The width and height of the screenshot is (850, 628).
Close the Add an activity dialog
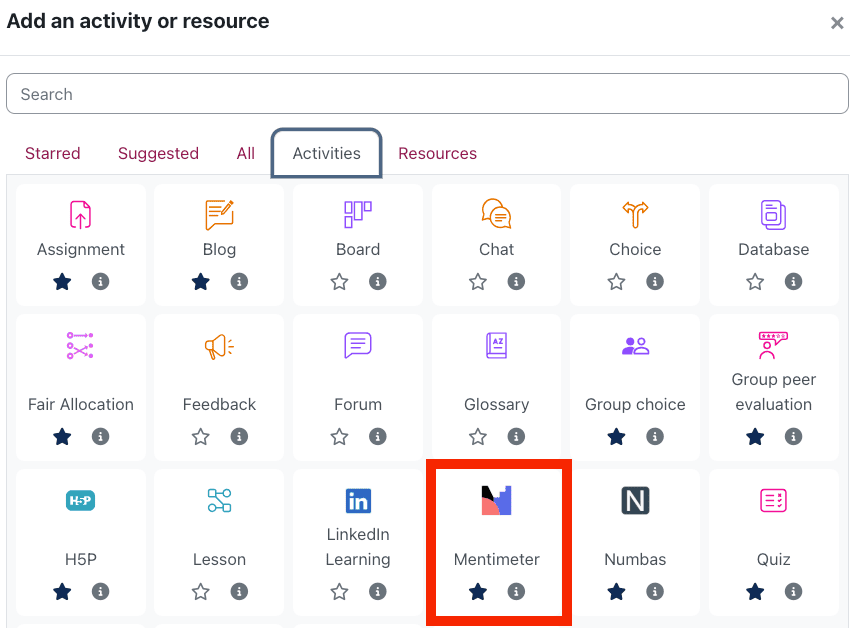(x=837, y=23)
